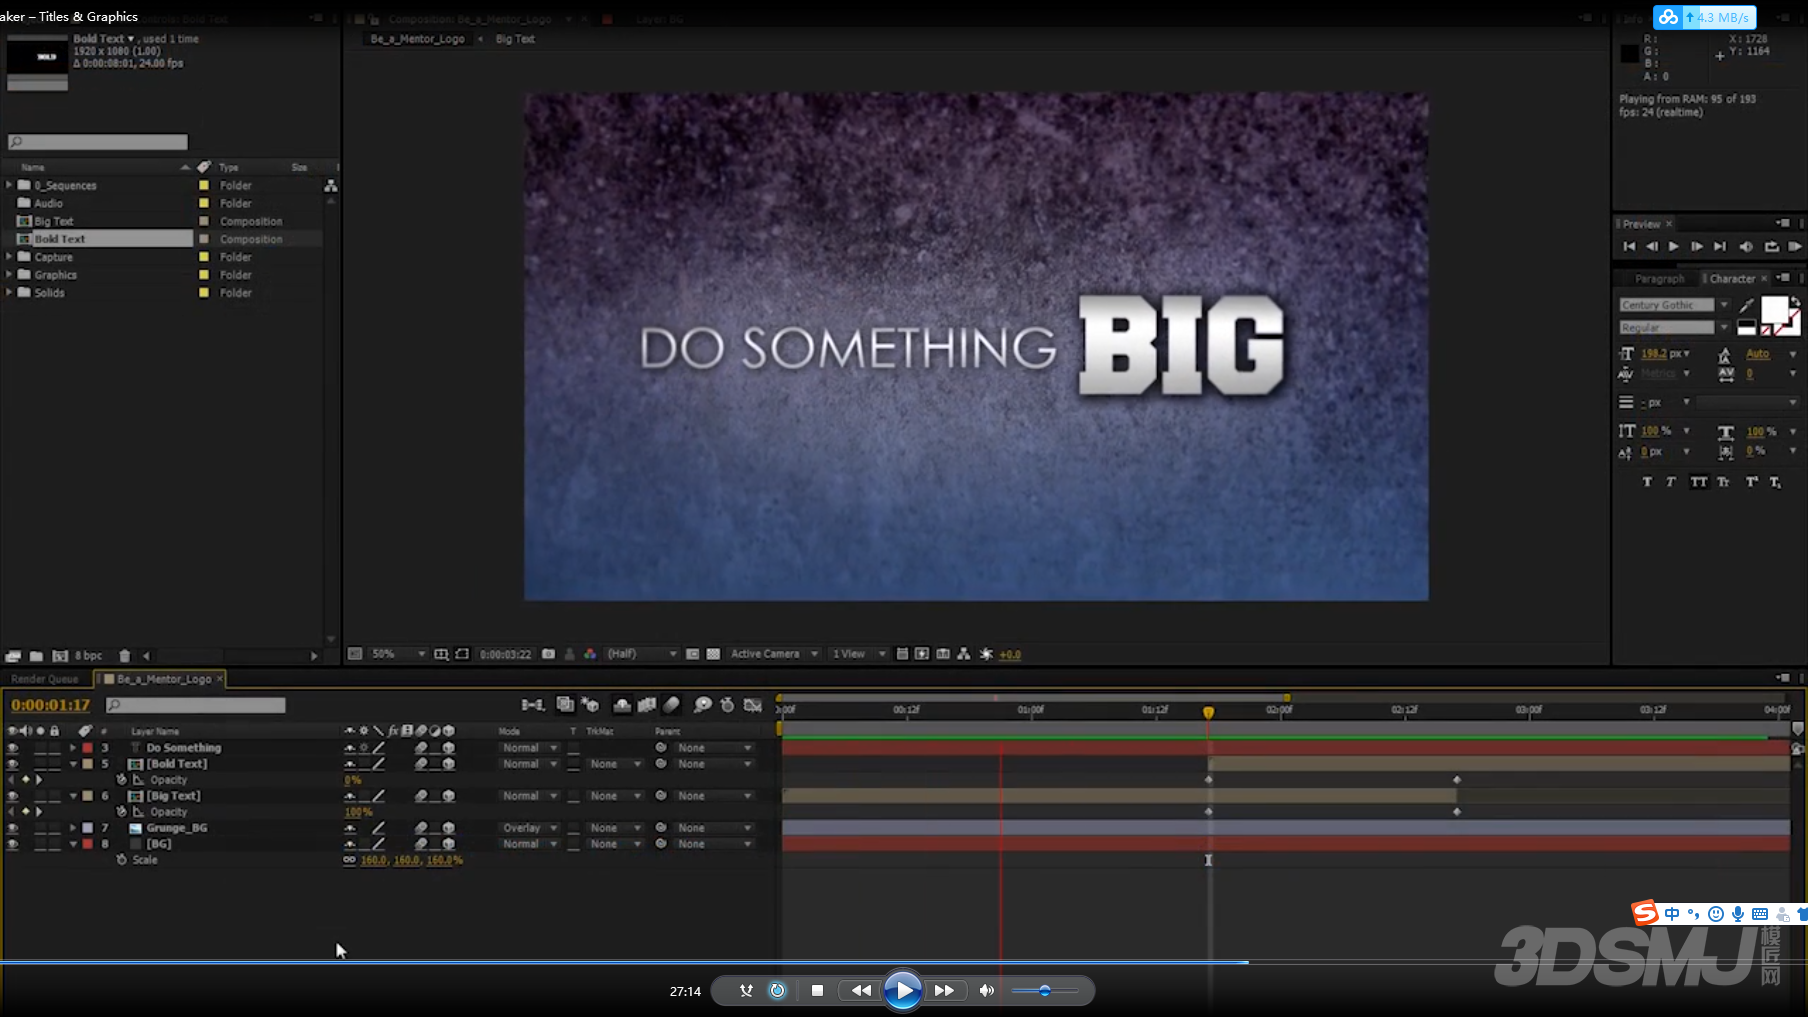This screenshot has height=1017, width=1808.
Task: Open the Active Camera view dropdown
Action: (x=774, y=654)
